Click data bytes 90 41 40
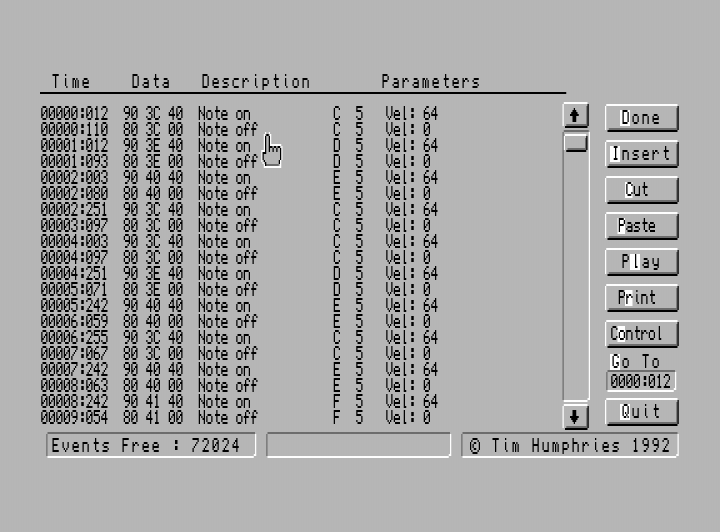Screen dimensions: 720x532 [x=153, y=401]
